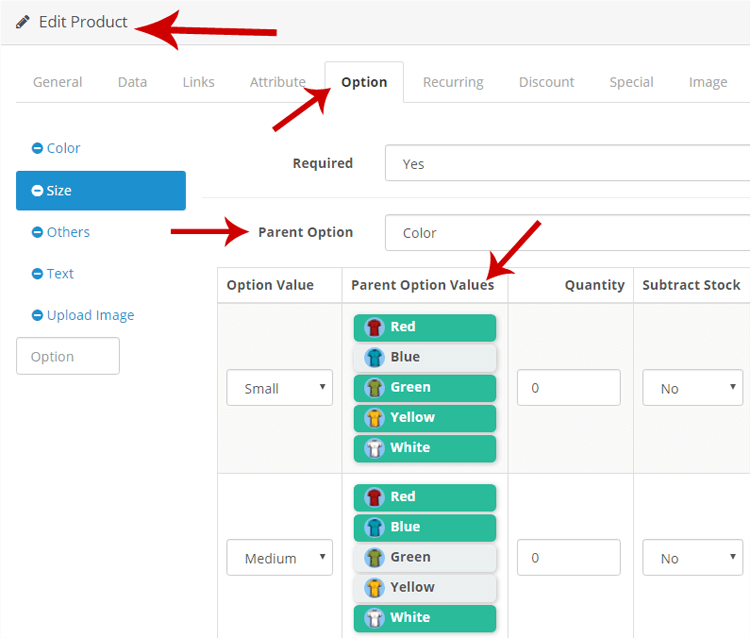Click the Option text field in sidebar
The height and width of the screenshot is (638, 750).
[68, 356]
